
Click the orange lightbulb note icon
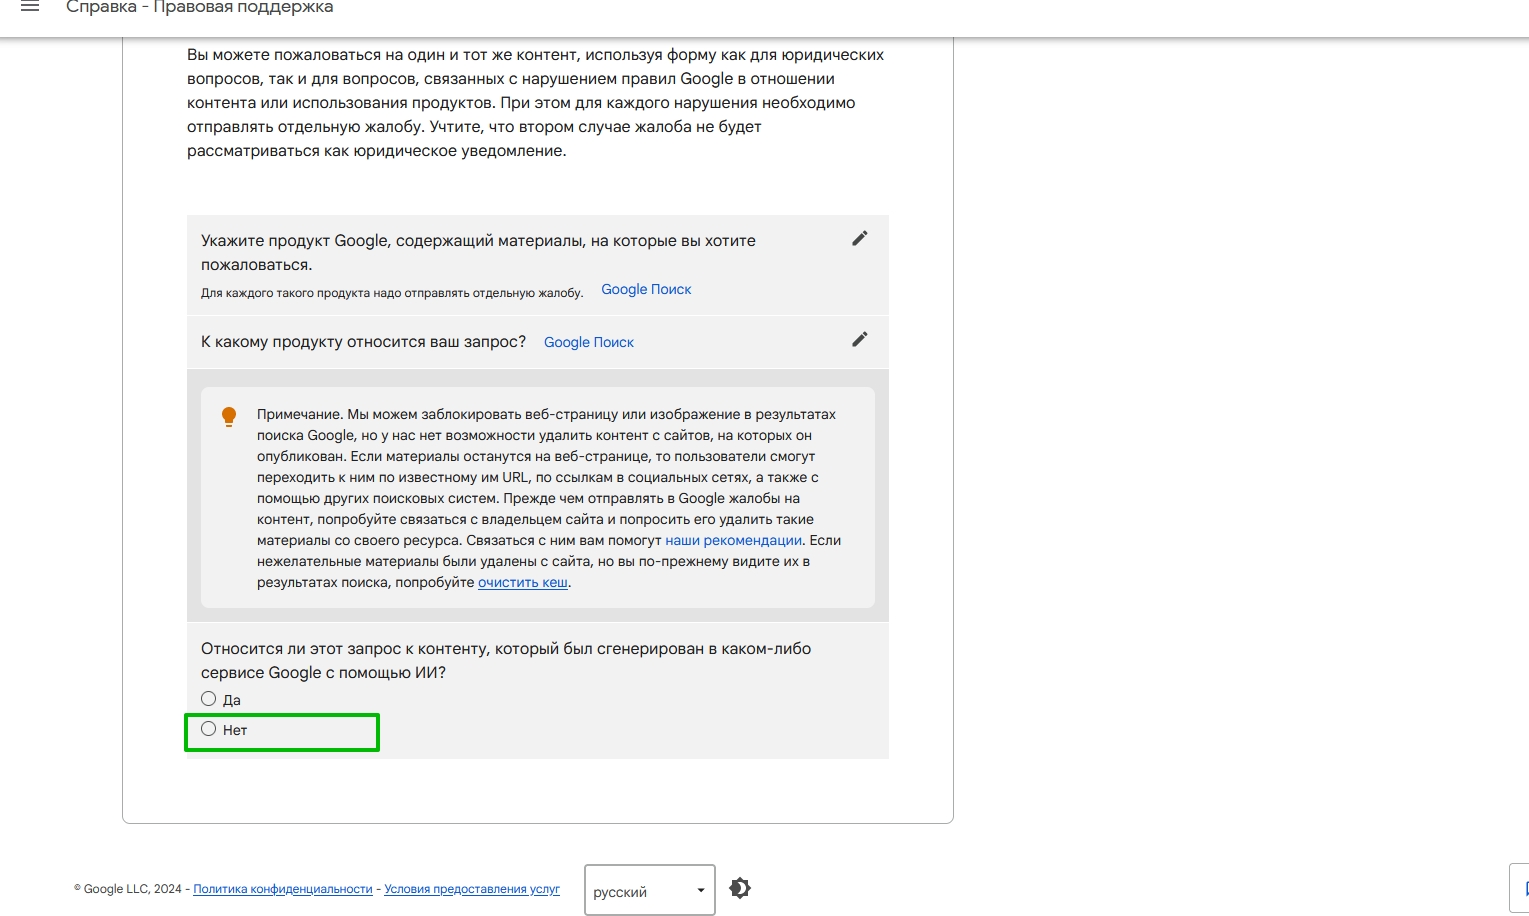point(229,417)
